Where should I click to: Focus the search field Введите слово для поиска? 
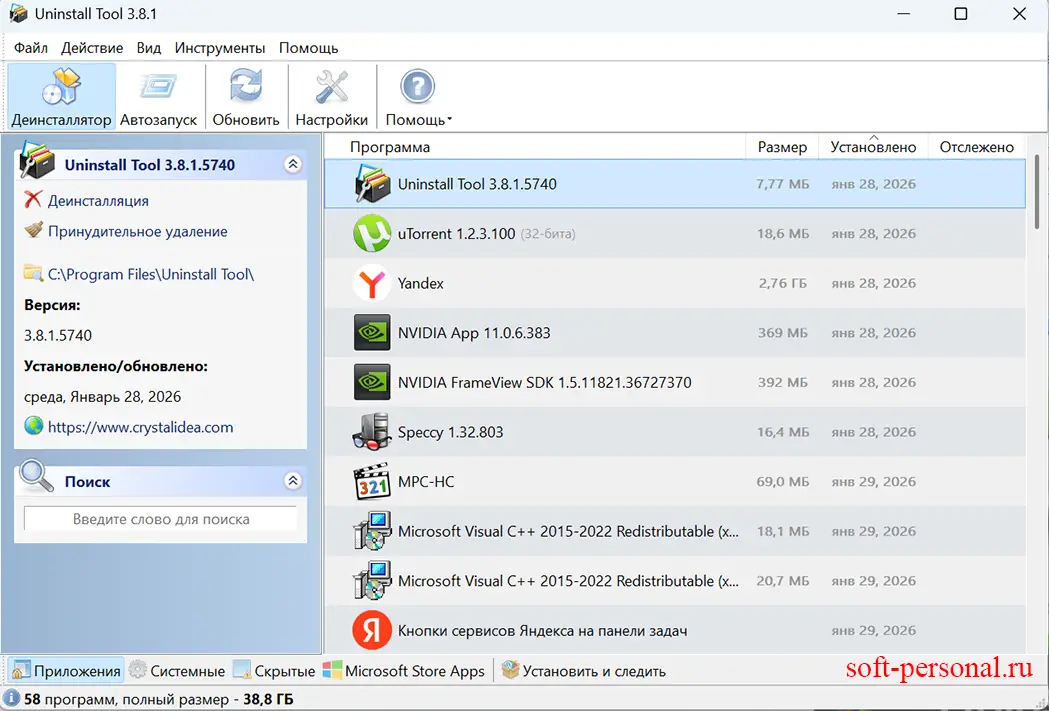coord(161,519)
